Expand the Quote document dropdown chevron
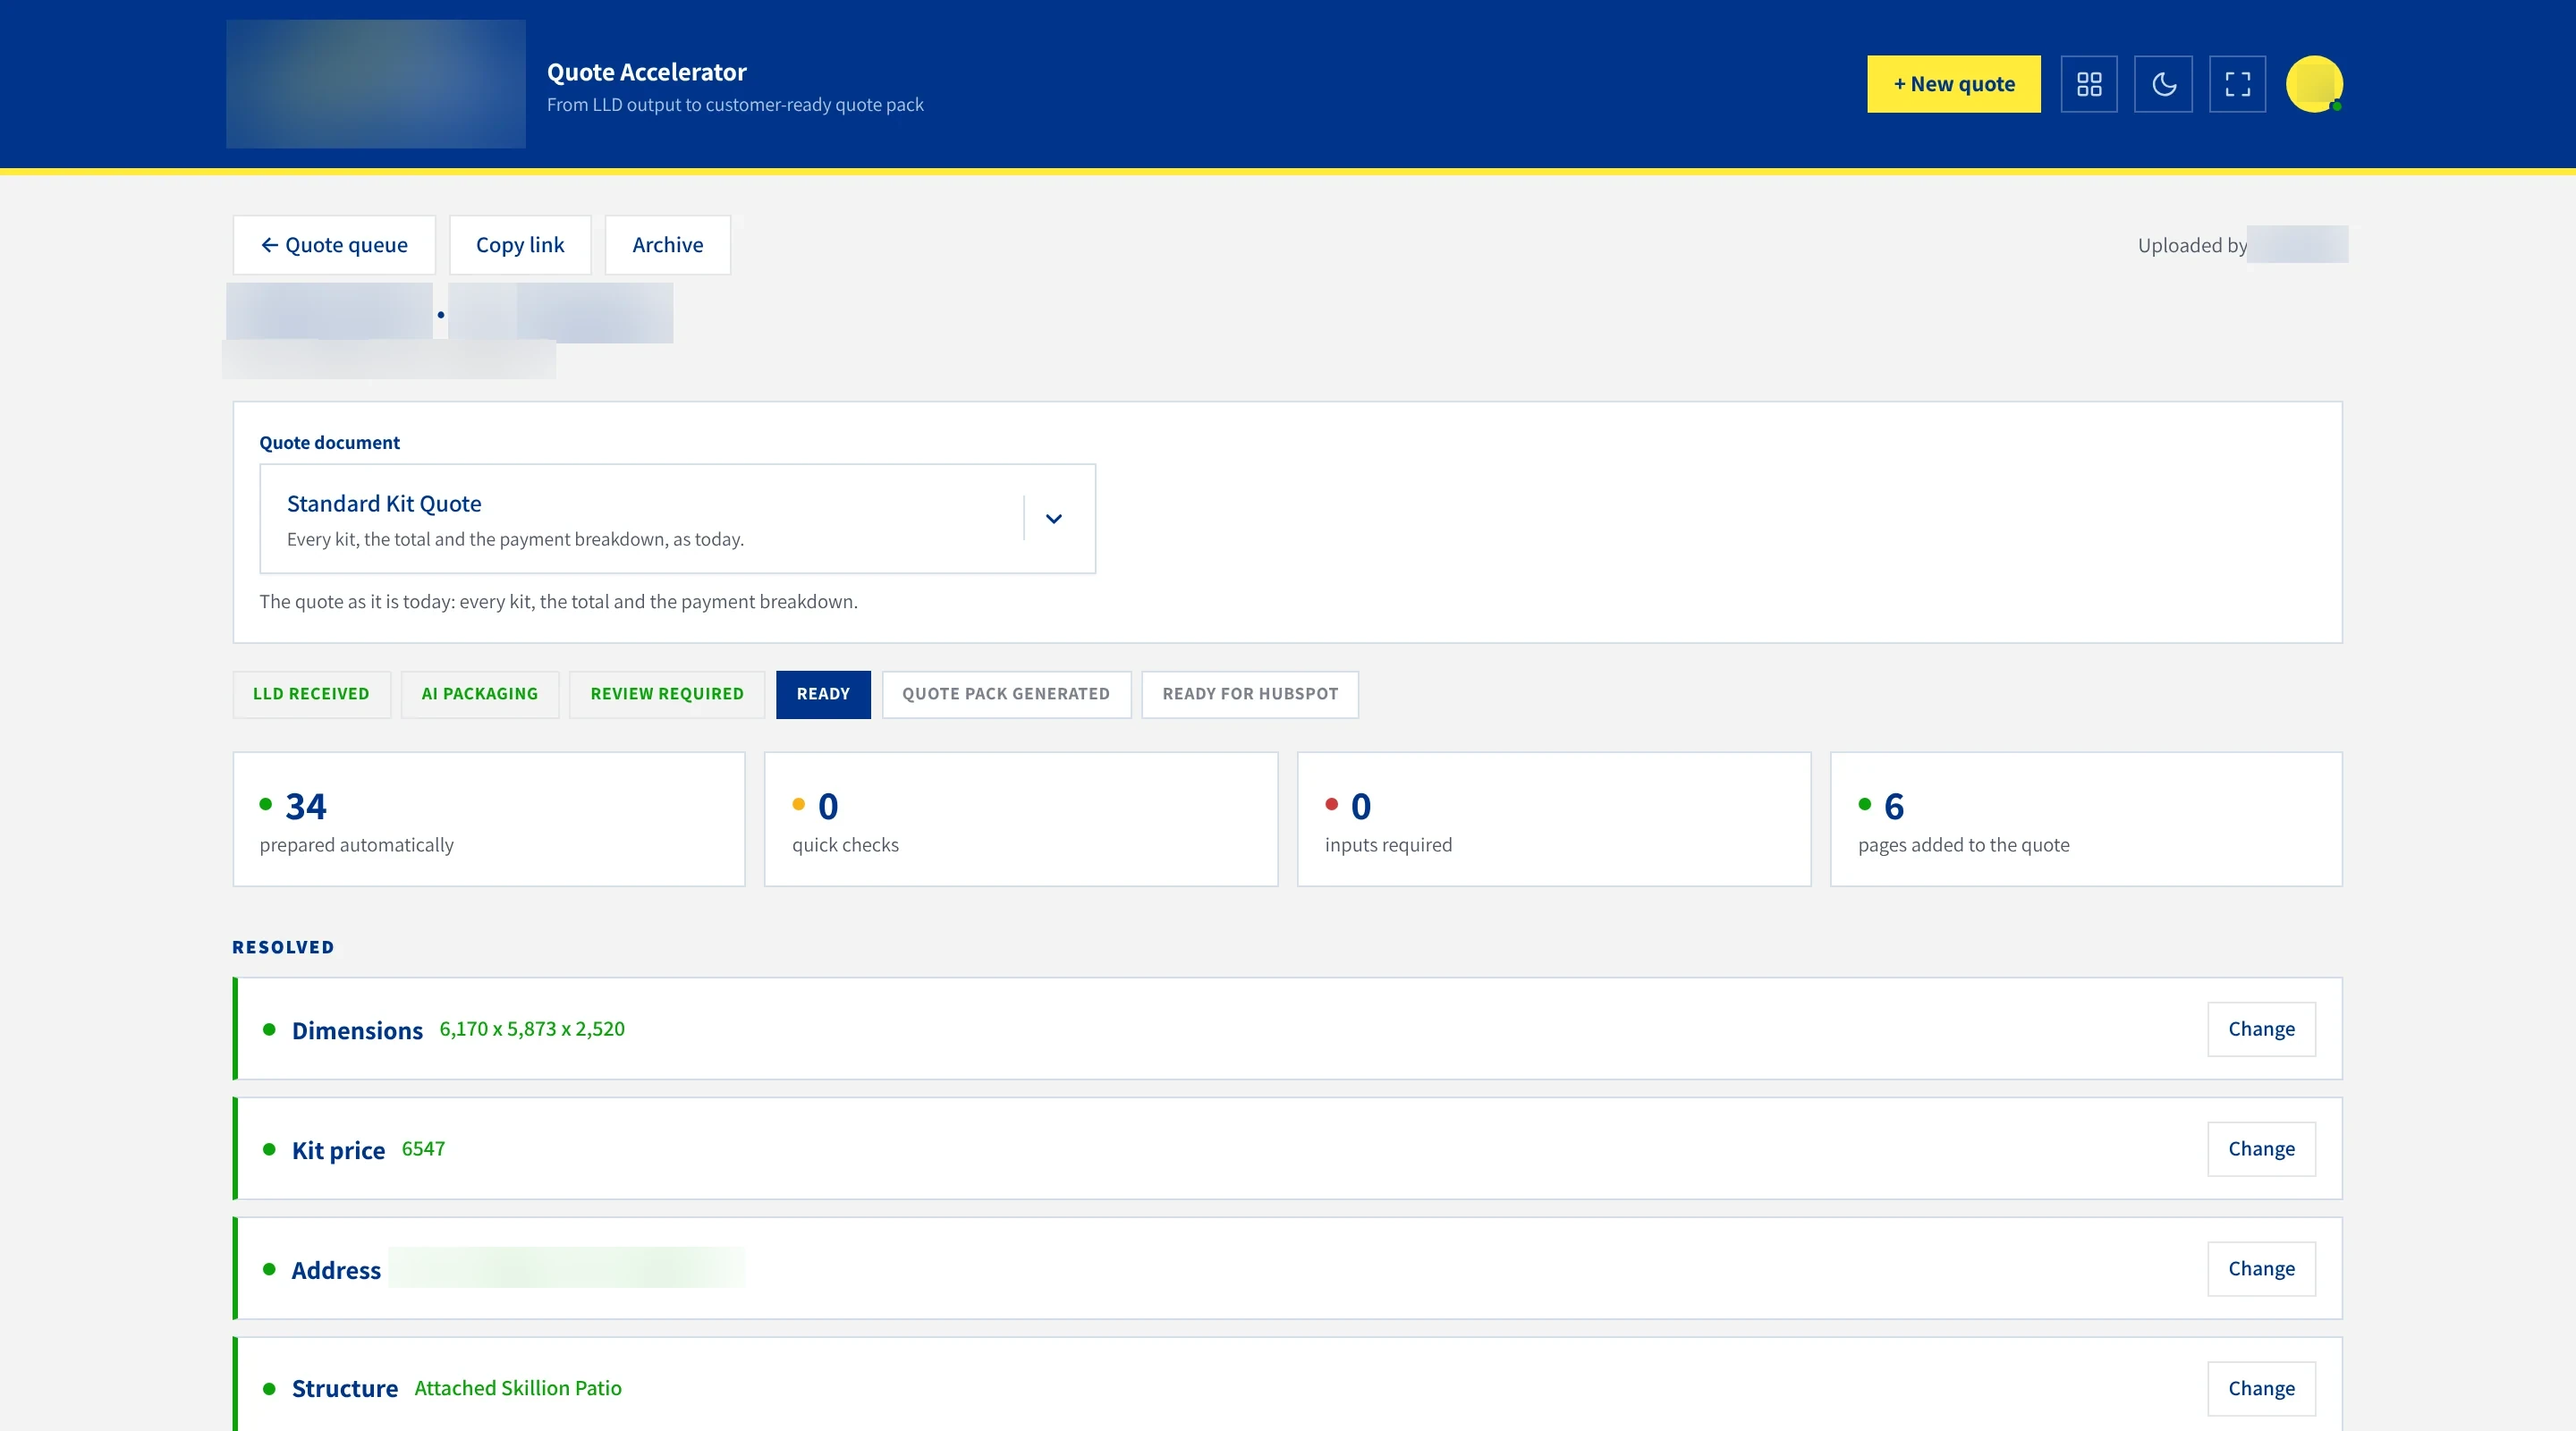This screenshot has width=2576, height=1431. [x=1054, y=518]
